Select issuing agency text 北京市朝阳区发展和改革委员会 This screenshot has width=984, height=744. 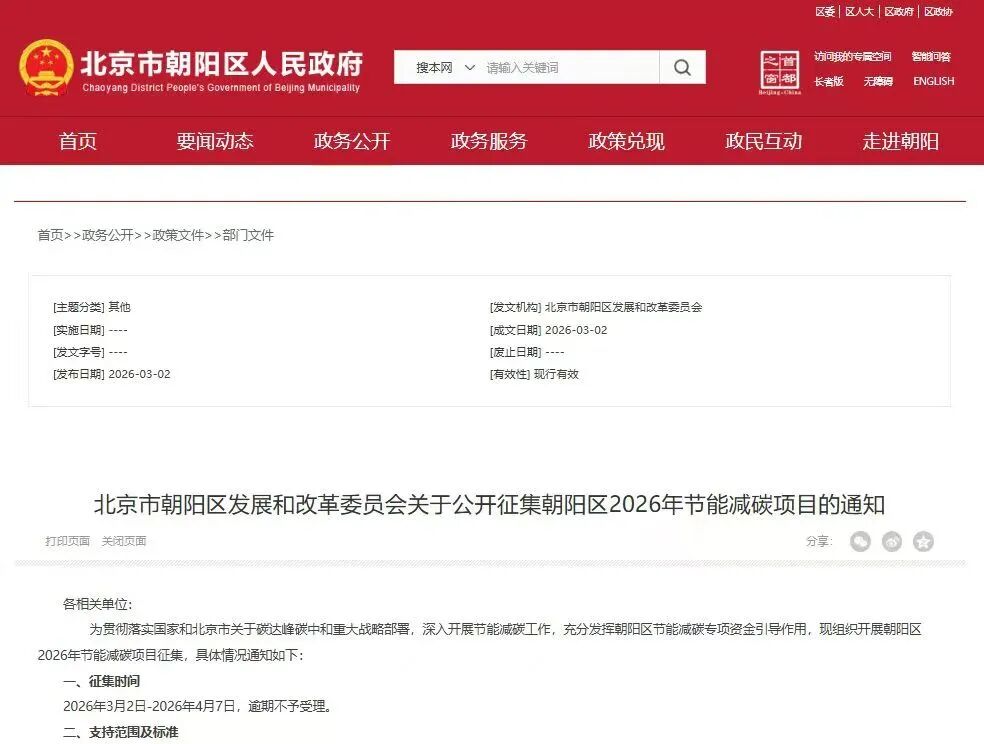coord(623,307)
